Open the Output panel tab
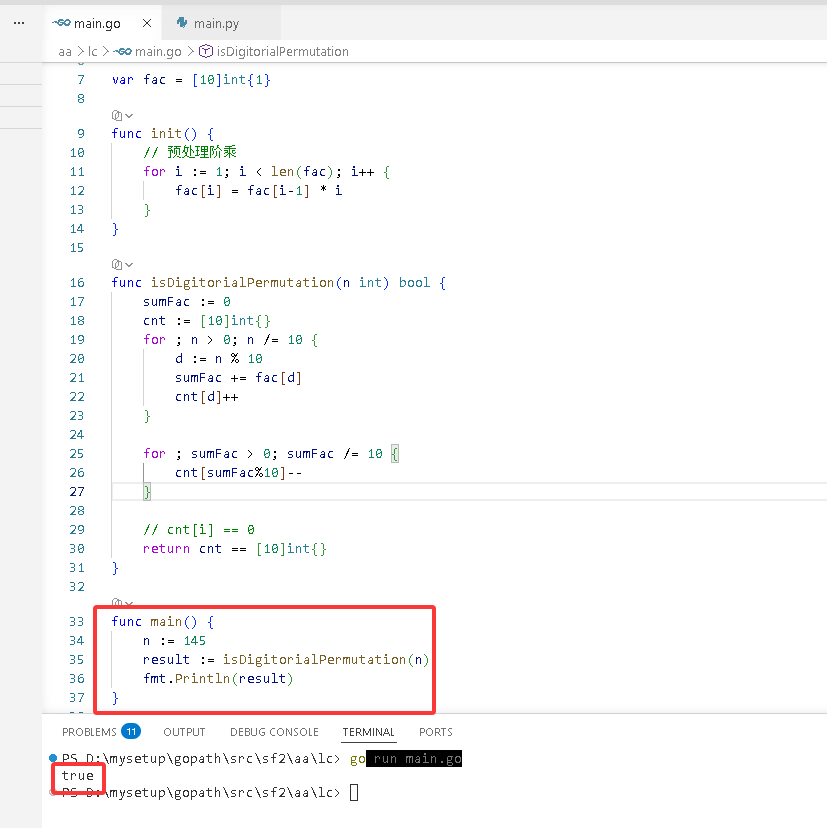 [184, 732]
